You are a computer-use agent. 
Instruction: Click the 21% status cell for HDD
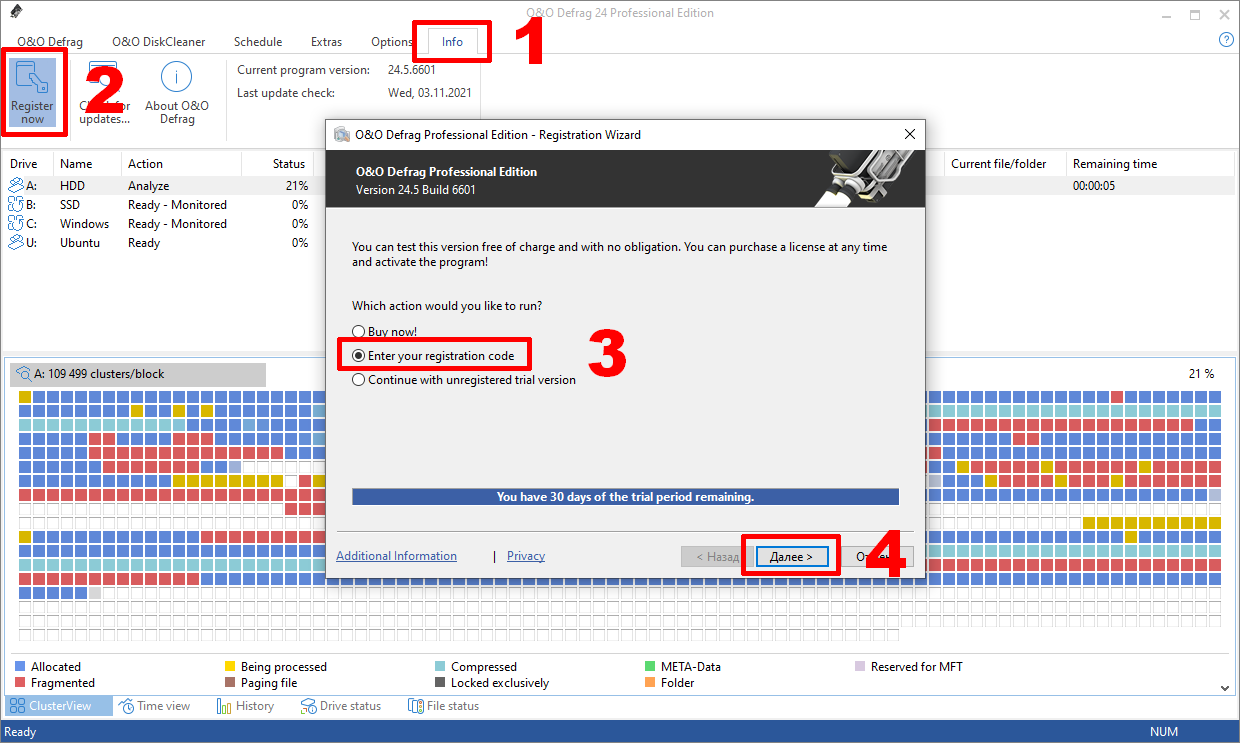coord(297,186)
